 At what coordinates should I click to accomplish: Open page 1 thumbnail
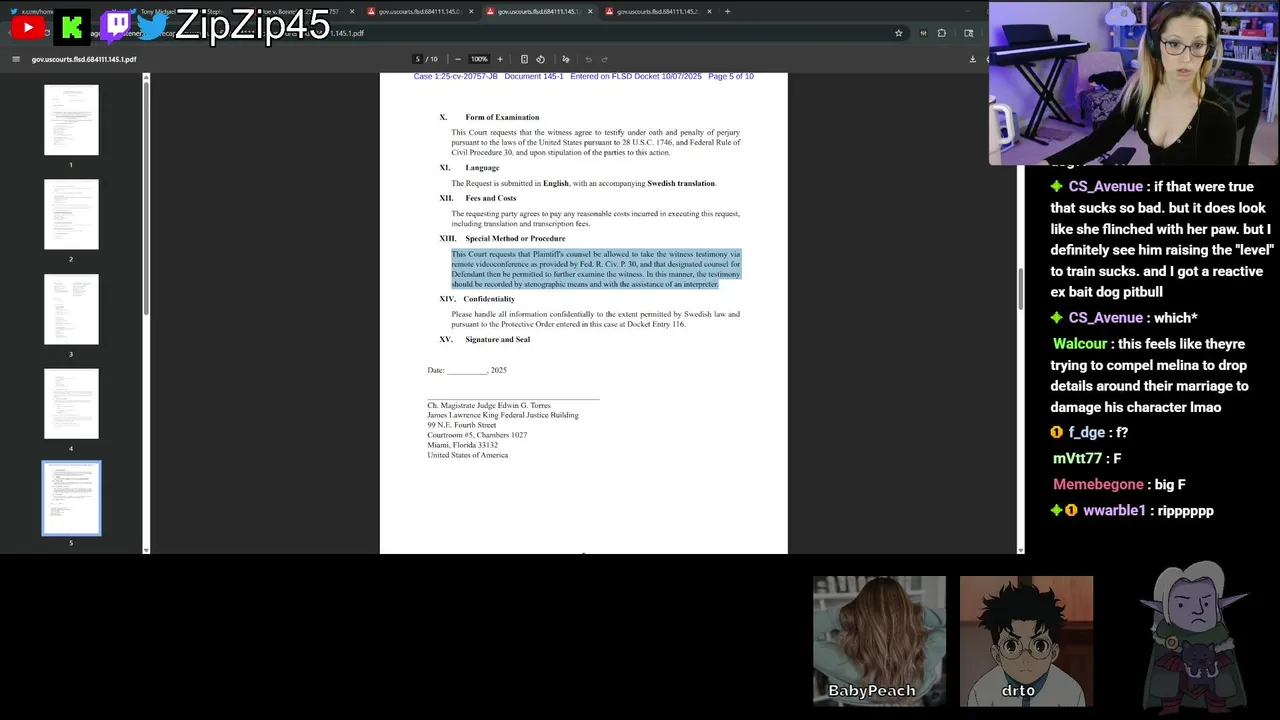[x=71, y=120]
